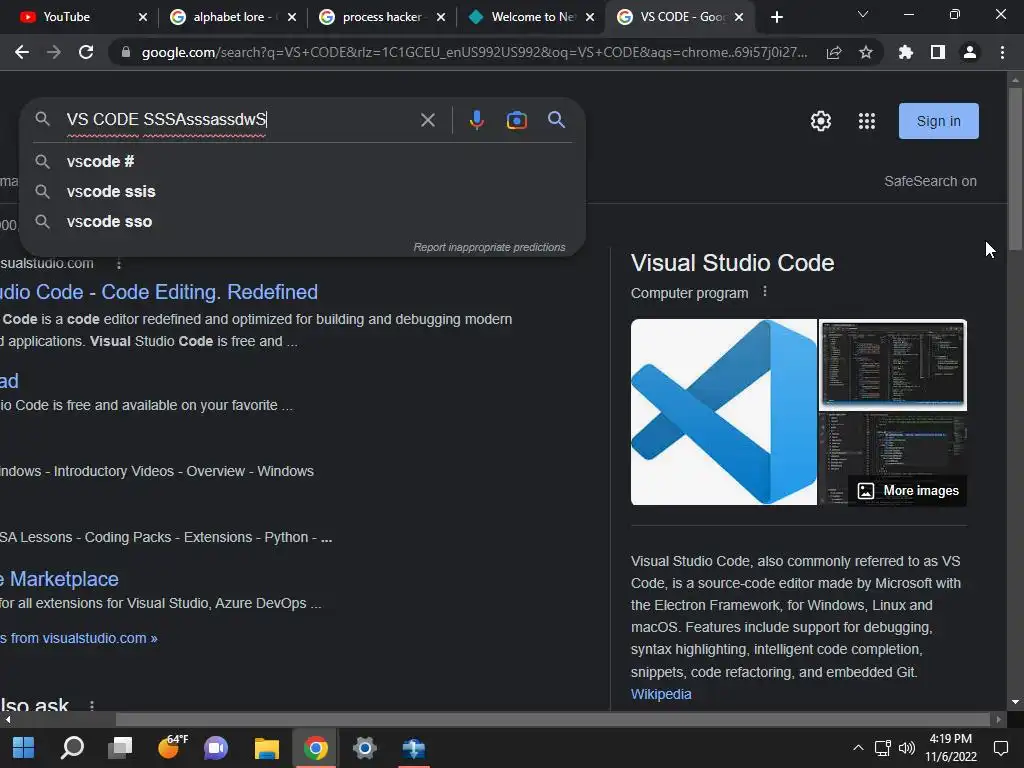Screen dimensions: 1024x768
Task: Open options next to visualstudio.com result
Action: click(118, 264)
